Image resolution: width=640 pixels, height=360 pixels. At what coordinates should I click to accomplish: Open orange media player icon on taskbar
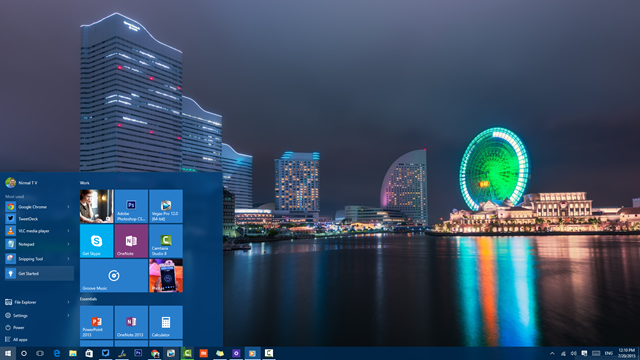click(x=252, y=353)
